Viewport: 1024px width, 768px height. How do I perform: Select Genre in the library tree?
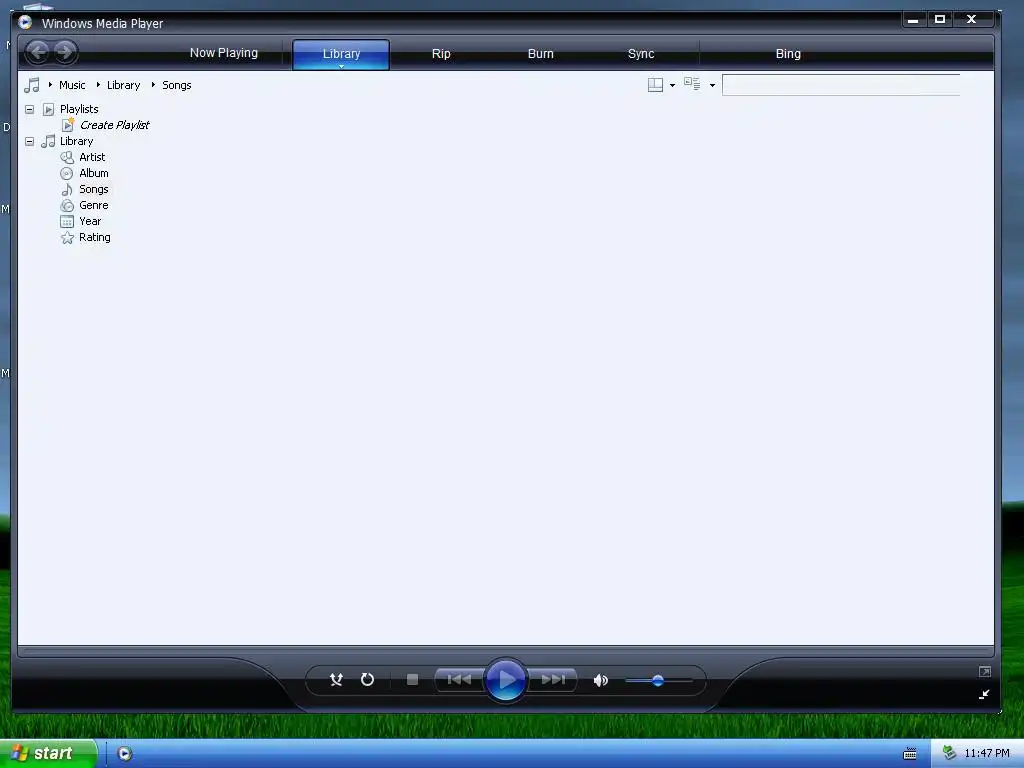(x=93, y=205)
